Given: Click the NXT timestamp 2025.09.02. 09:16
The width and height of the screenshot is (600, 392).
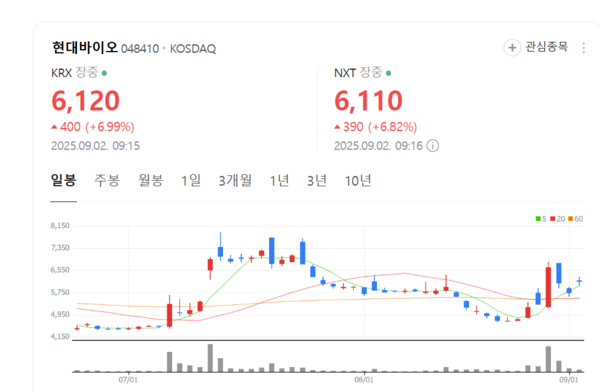Looking at the screenshot, I should [x=378, y=146].
